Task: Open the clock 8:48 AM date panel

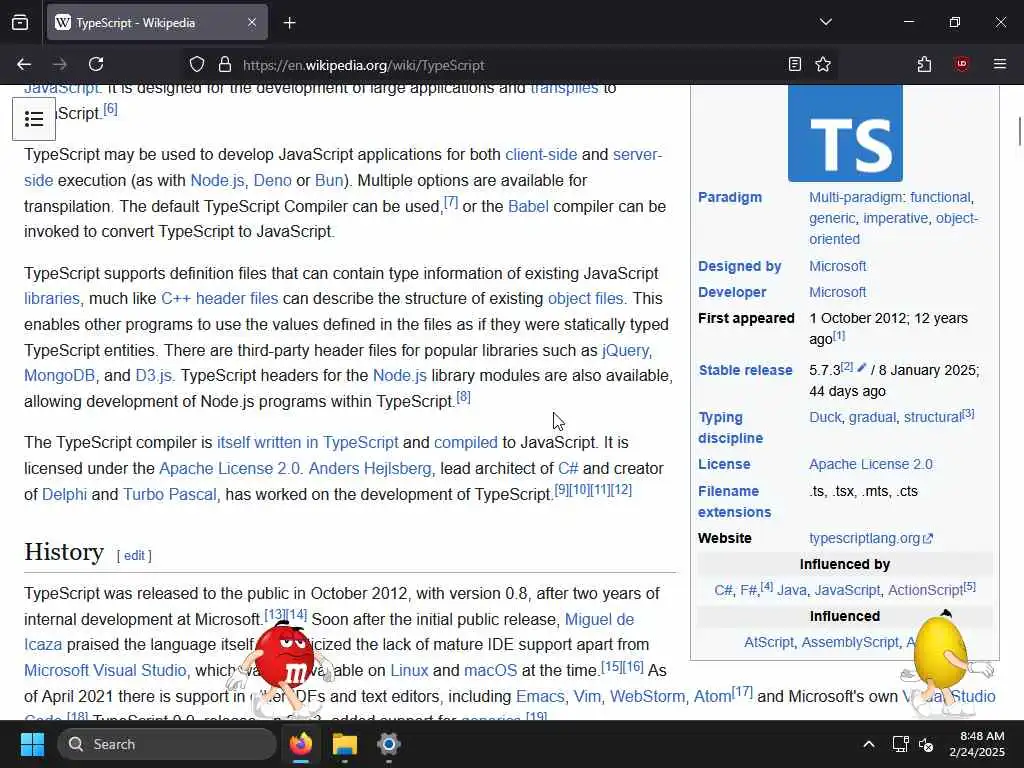Action: click(977, 744)
